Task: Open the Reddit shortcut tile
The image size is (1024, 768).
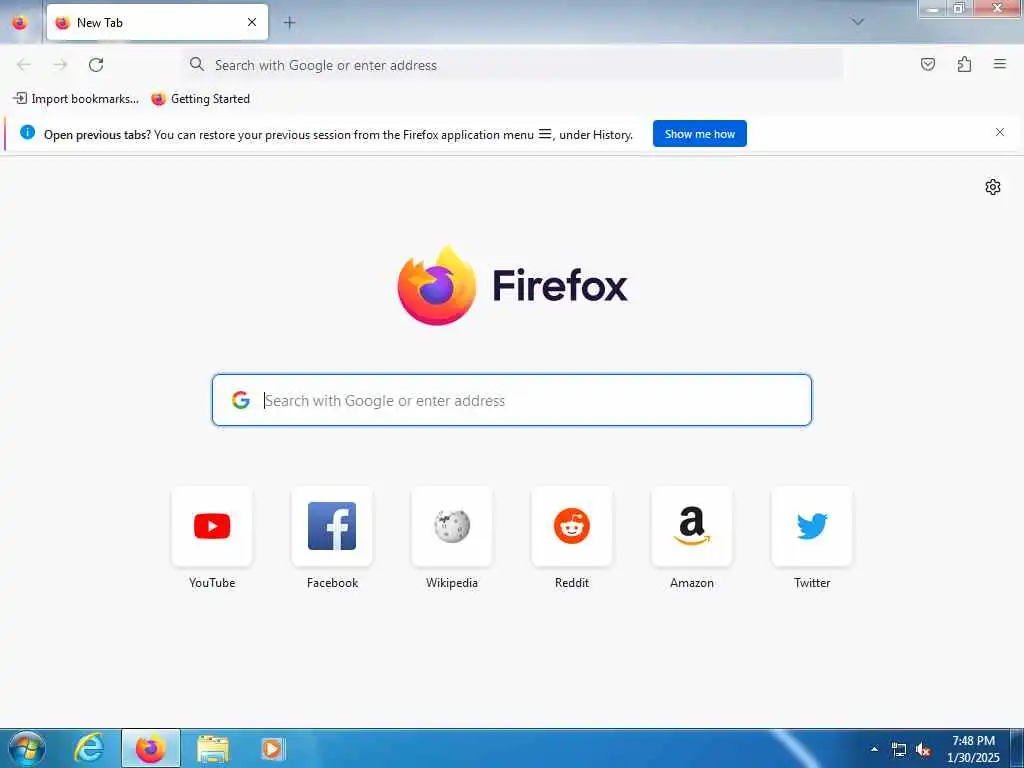Action: (x=572, y=526)
